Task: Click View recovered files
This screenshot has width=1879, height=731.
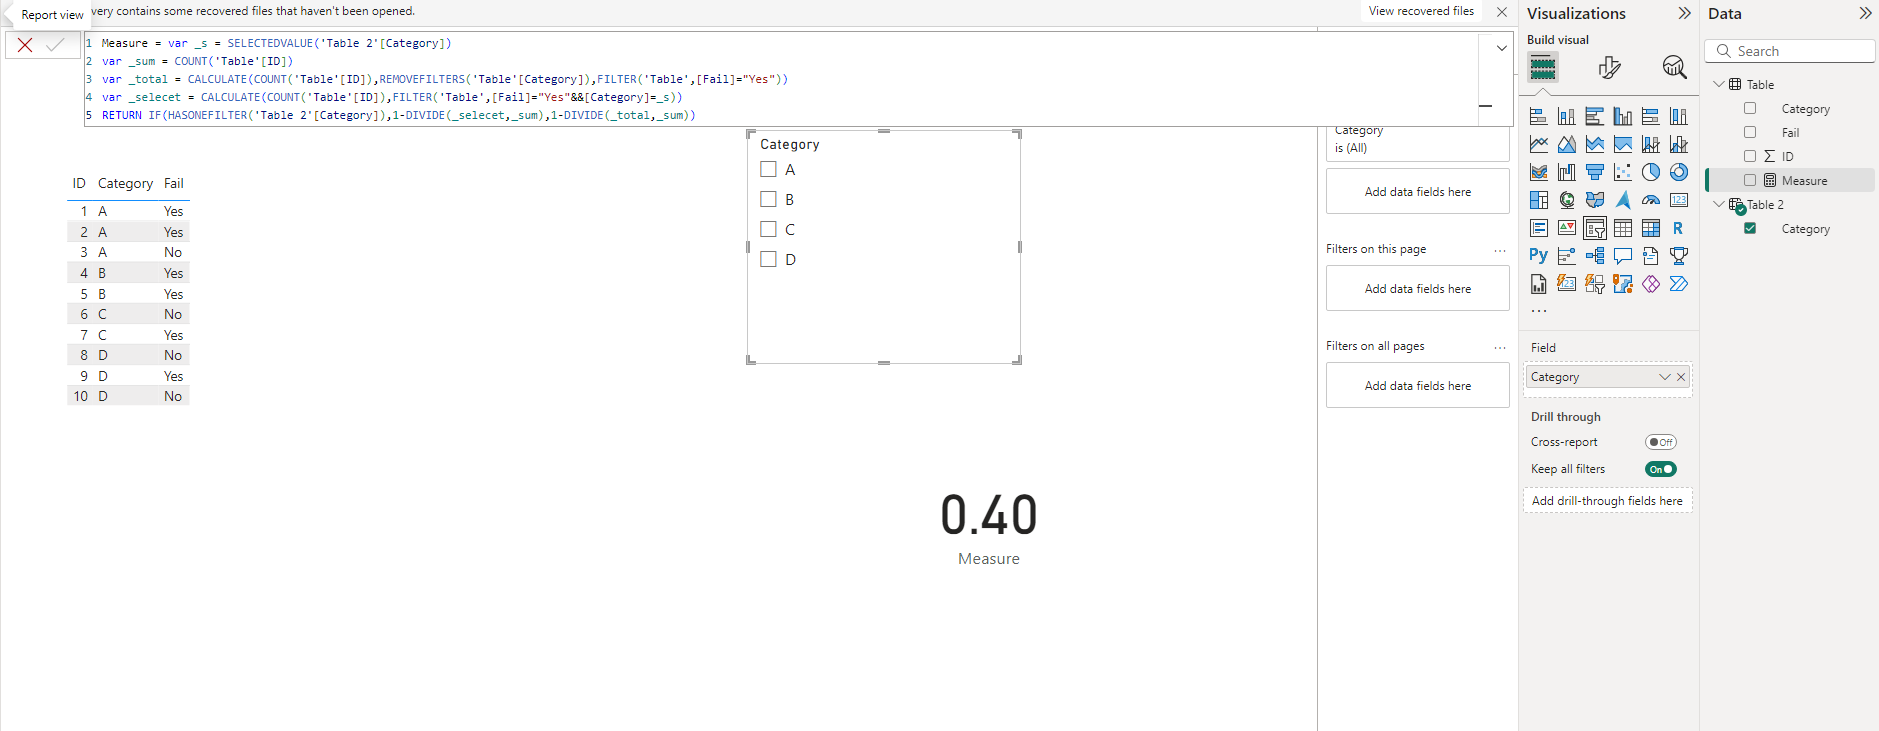Action: point(1421,11)
